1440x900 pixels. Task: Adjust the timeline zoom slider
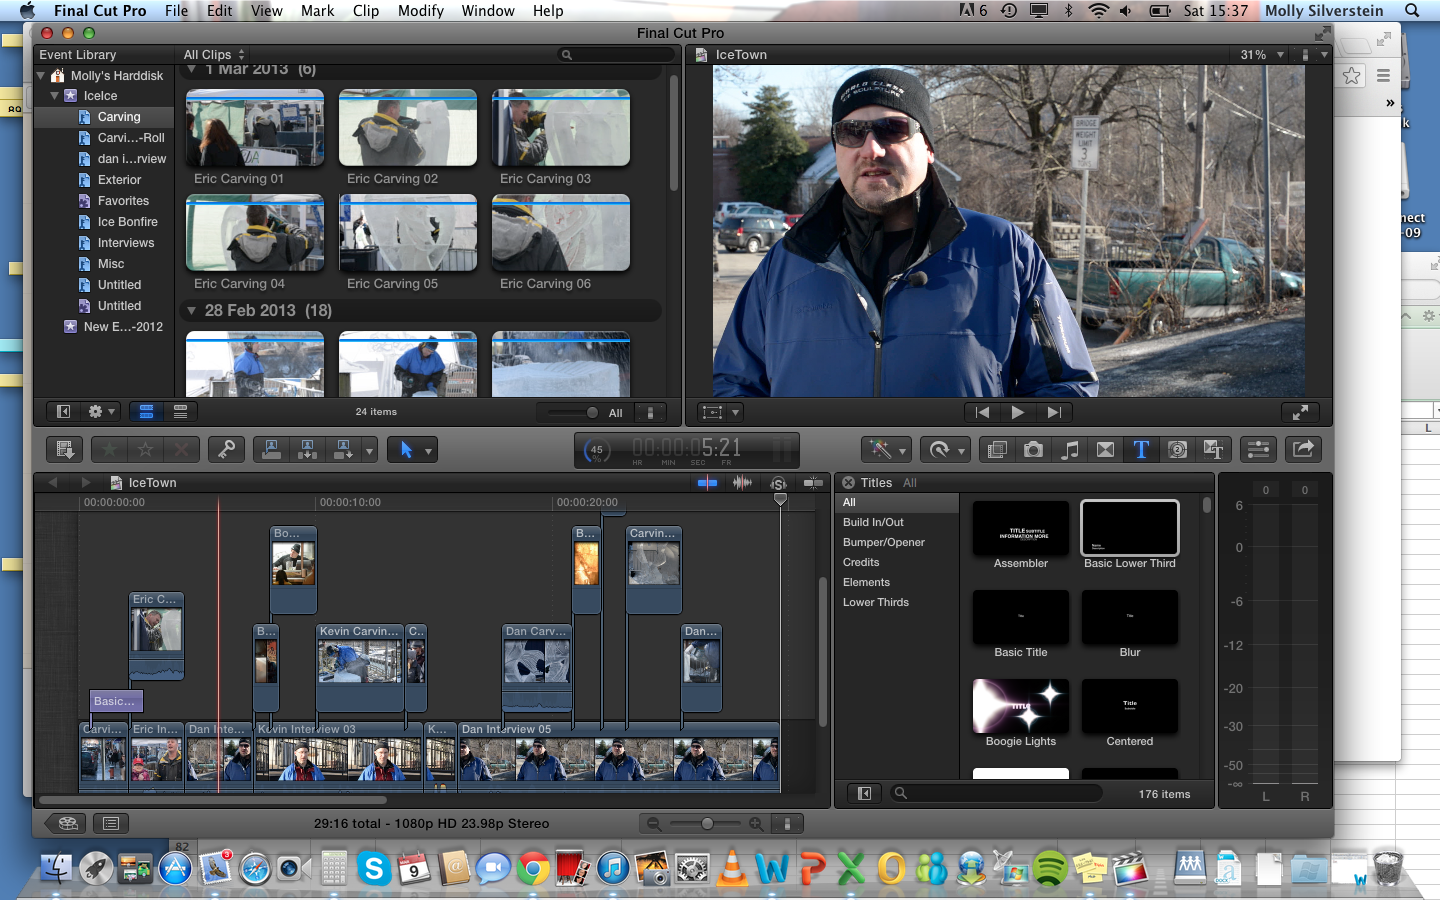(707, 824)
